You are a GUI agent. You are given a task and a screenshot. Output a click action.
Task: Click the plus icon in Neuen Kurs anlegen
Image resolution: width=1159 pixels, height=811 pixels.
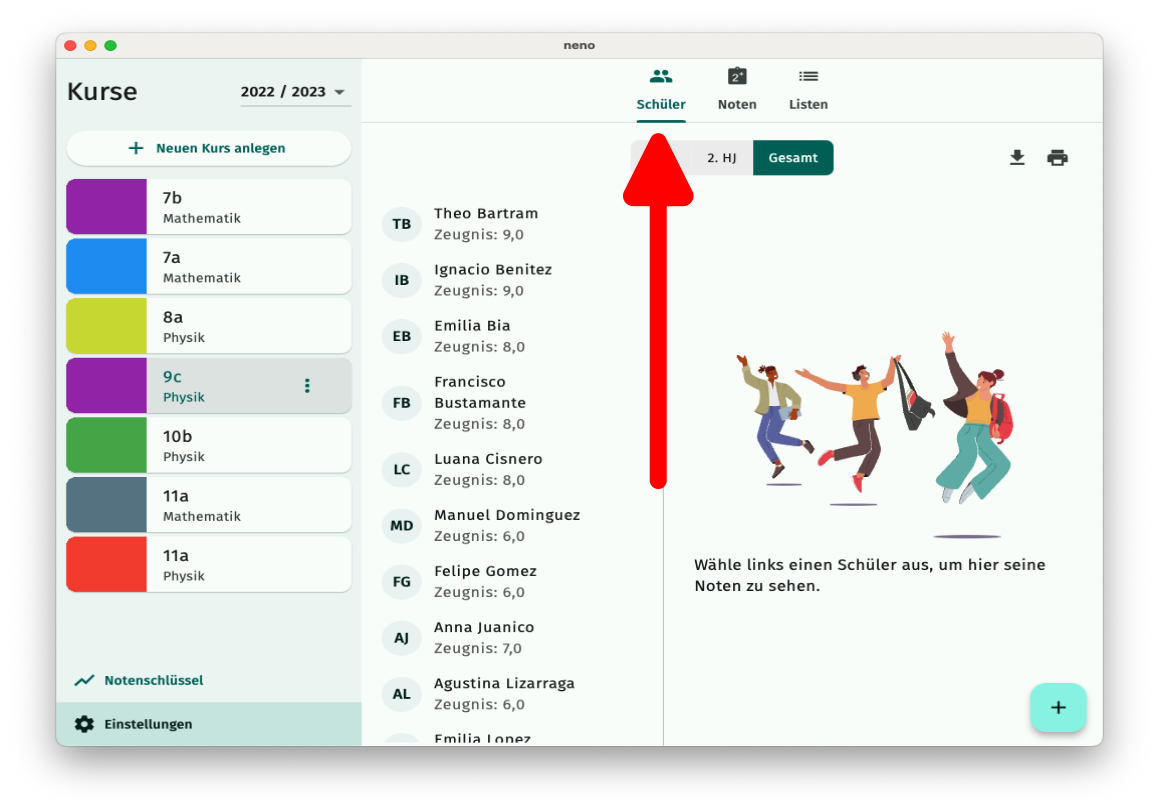pos(136,148)
